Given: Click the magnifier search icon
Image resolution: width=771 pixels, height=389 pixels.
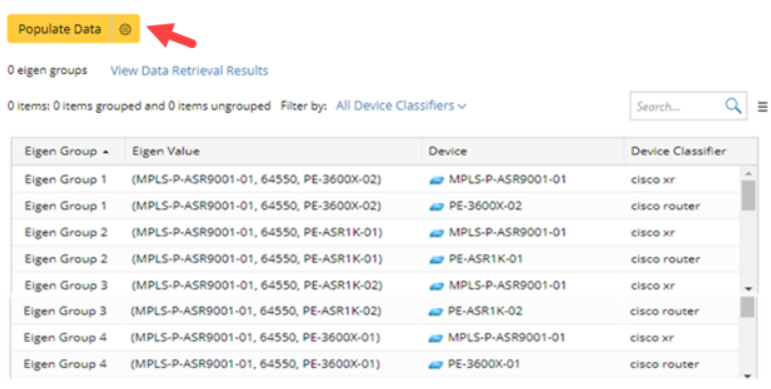Looking at the screenshot, I should (733, 105).
